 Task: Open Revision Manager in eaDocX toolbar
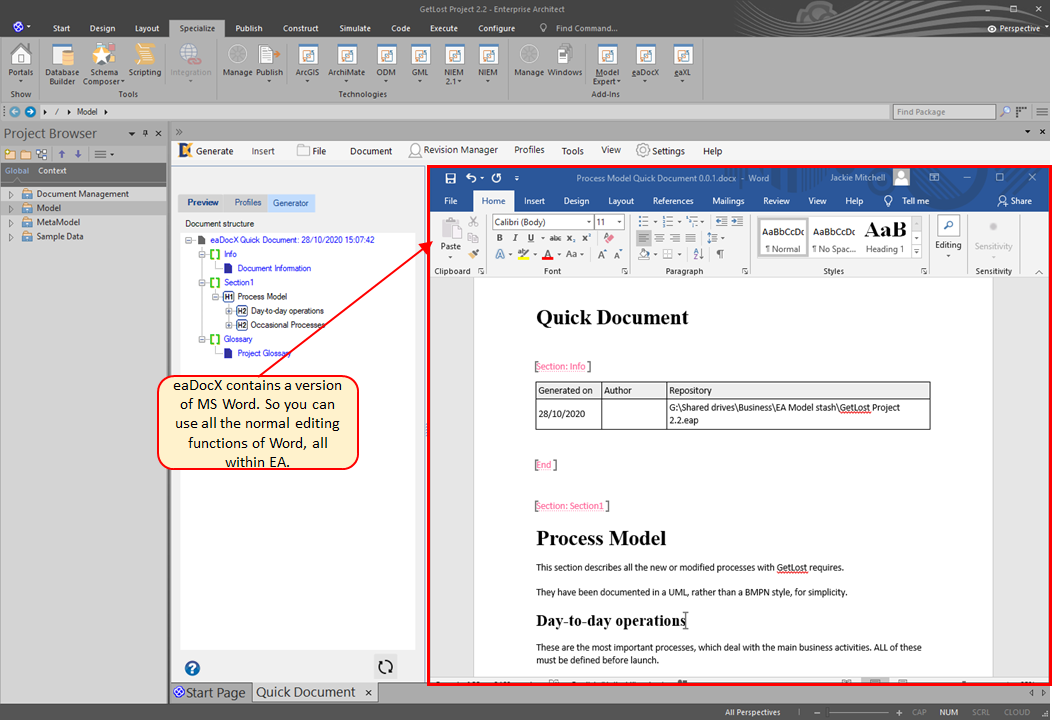pos(454,150)
